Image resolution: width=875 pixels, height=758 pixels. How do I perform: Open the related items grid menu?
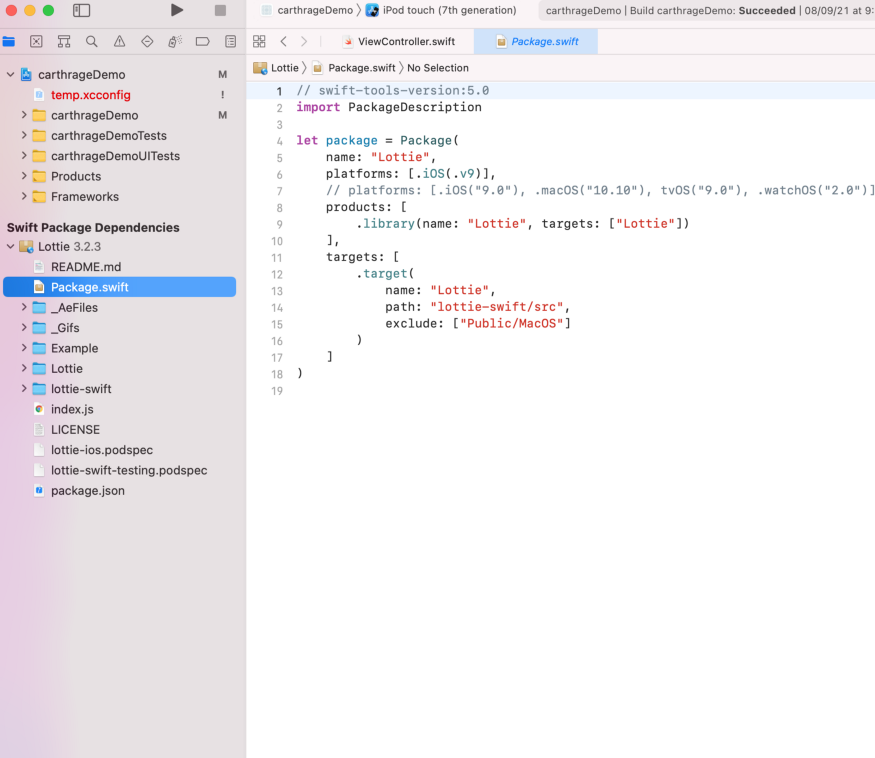click(259, 41)
